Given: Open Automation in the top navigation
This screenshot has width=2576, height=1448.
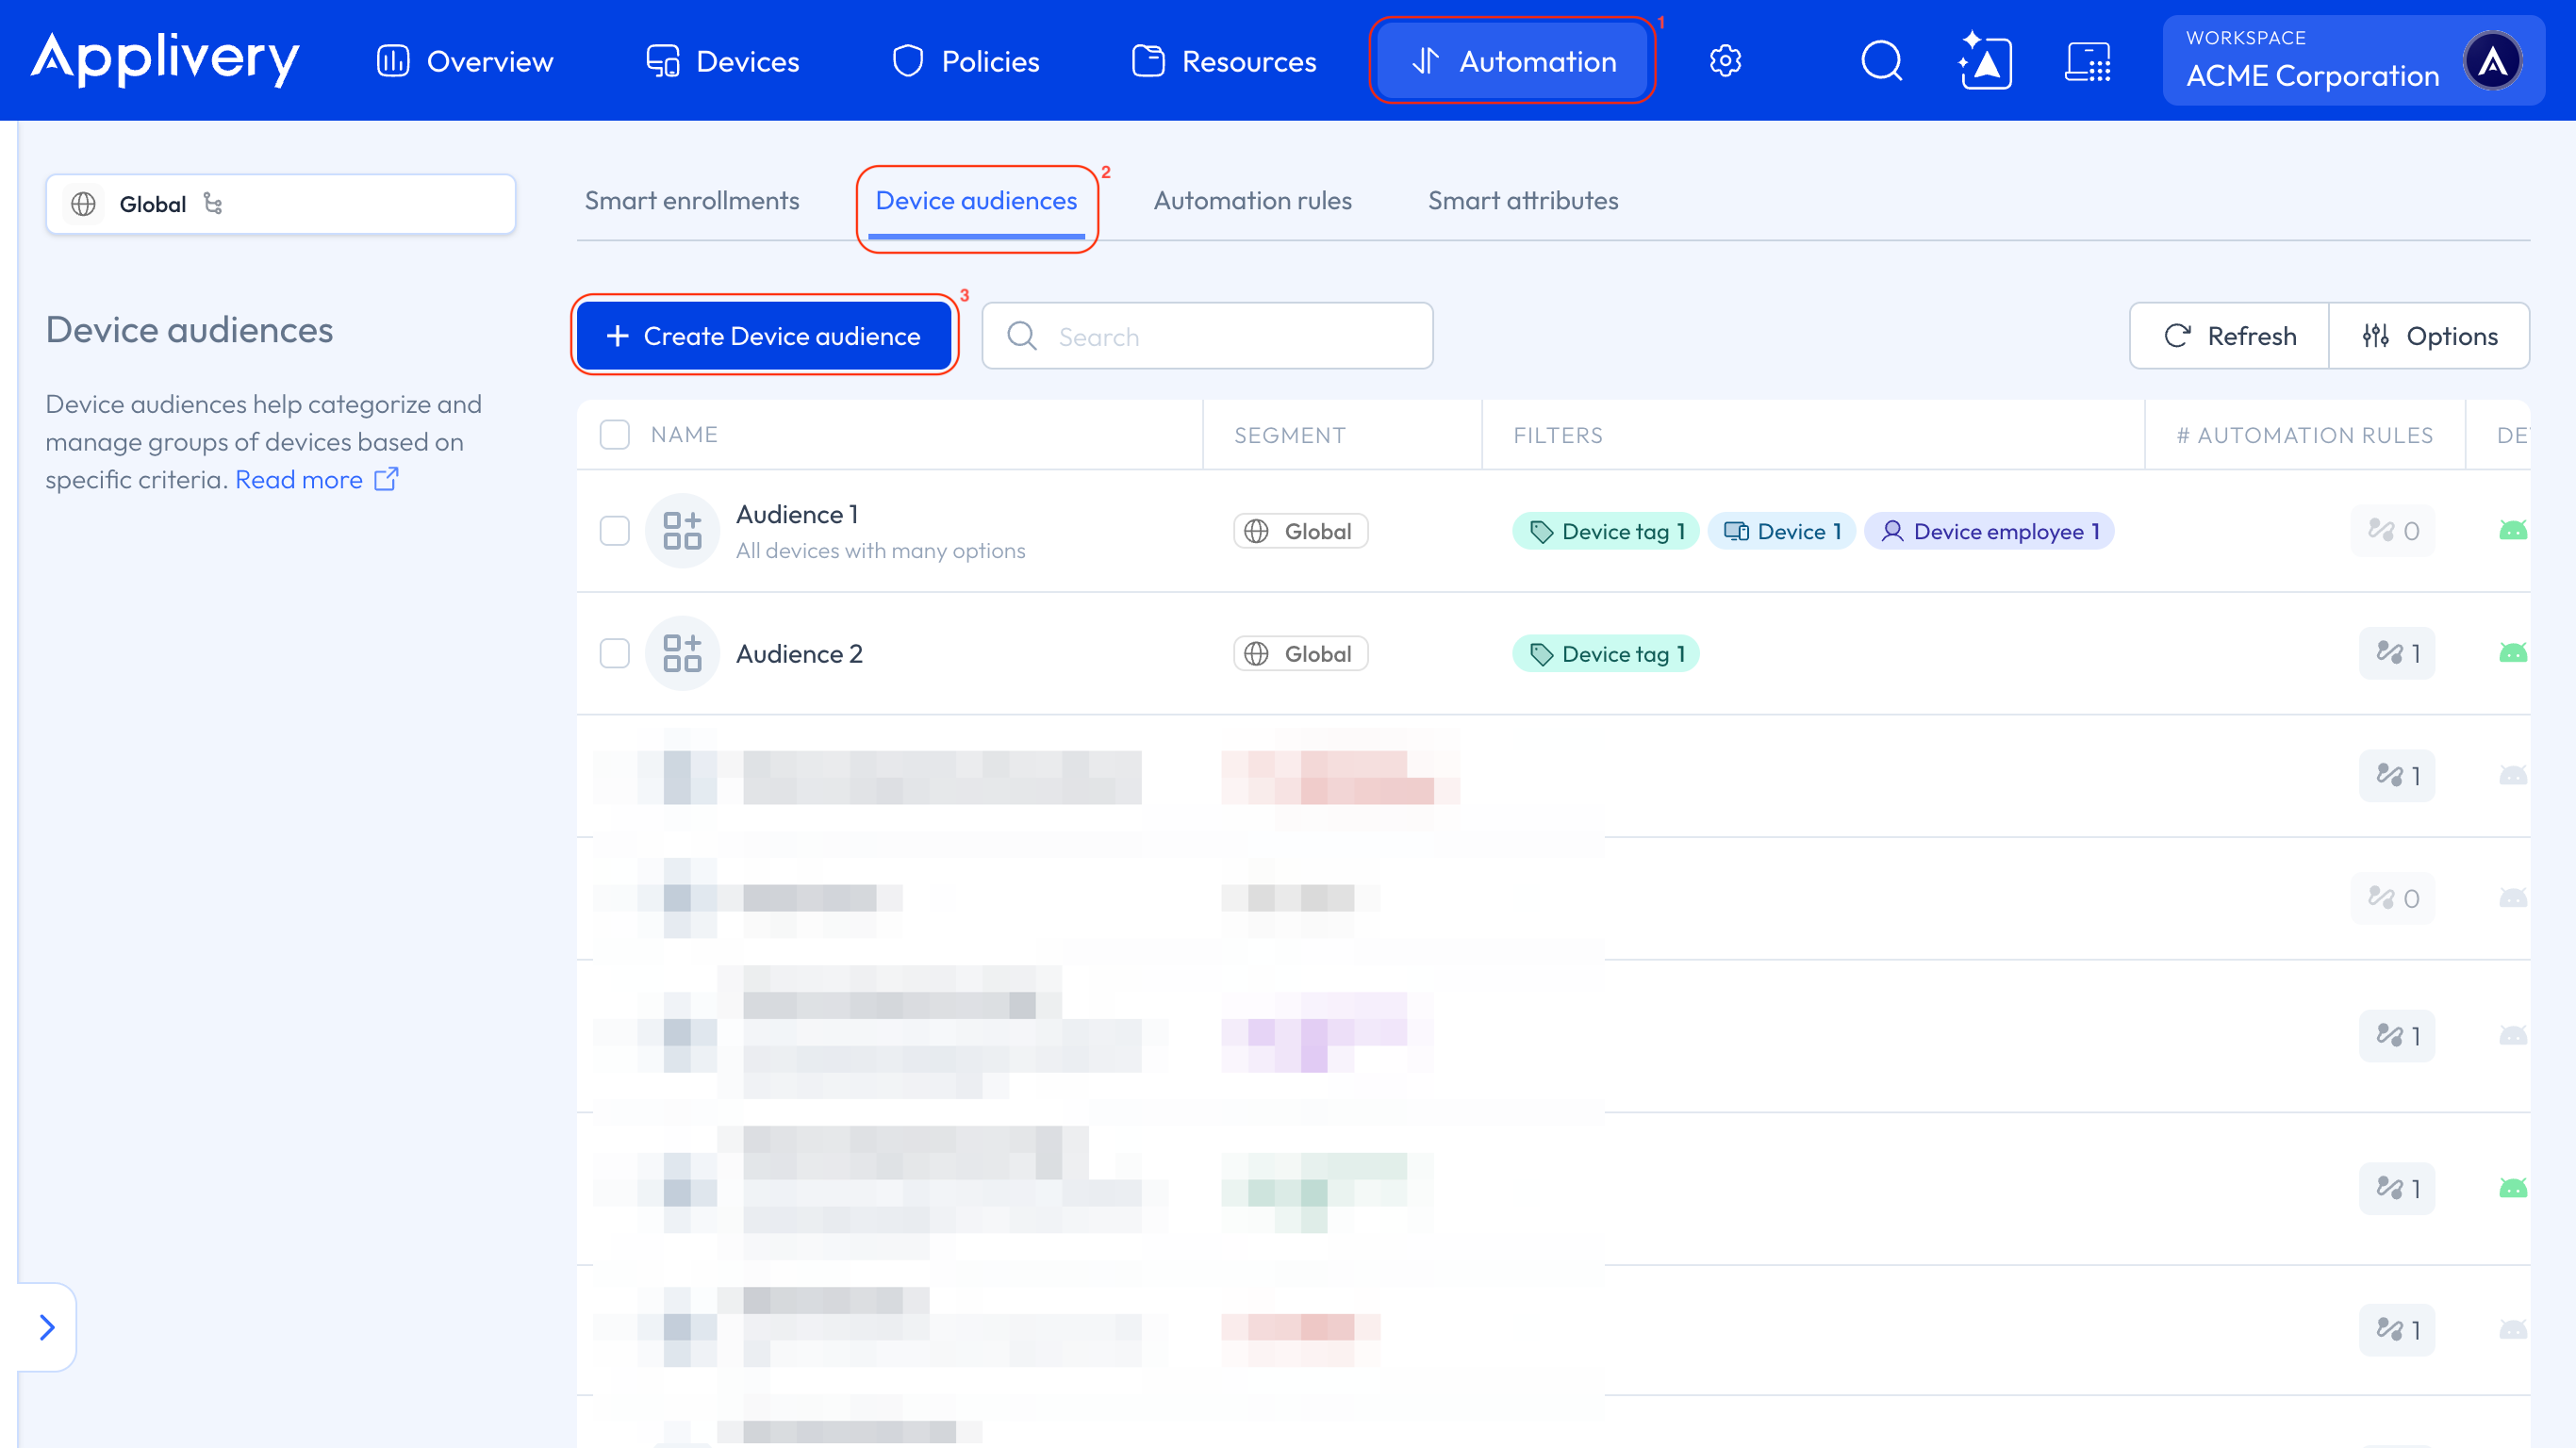Looking at the screenshot, I should point(1513,61).
